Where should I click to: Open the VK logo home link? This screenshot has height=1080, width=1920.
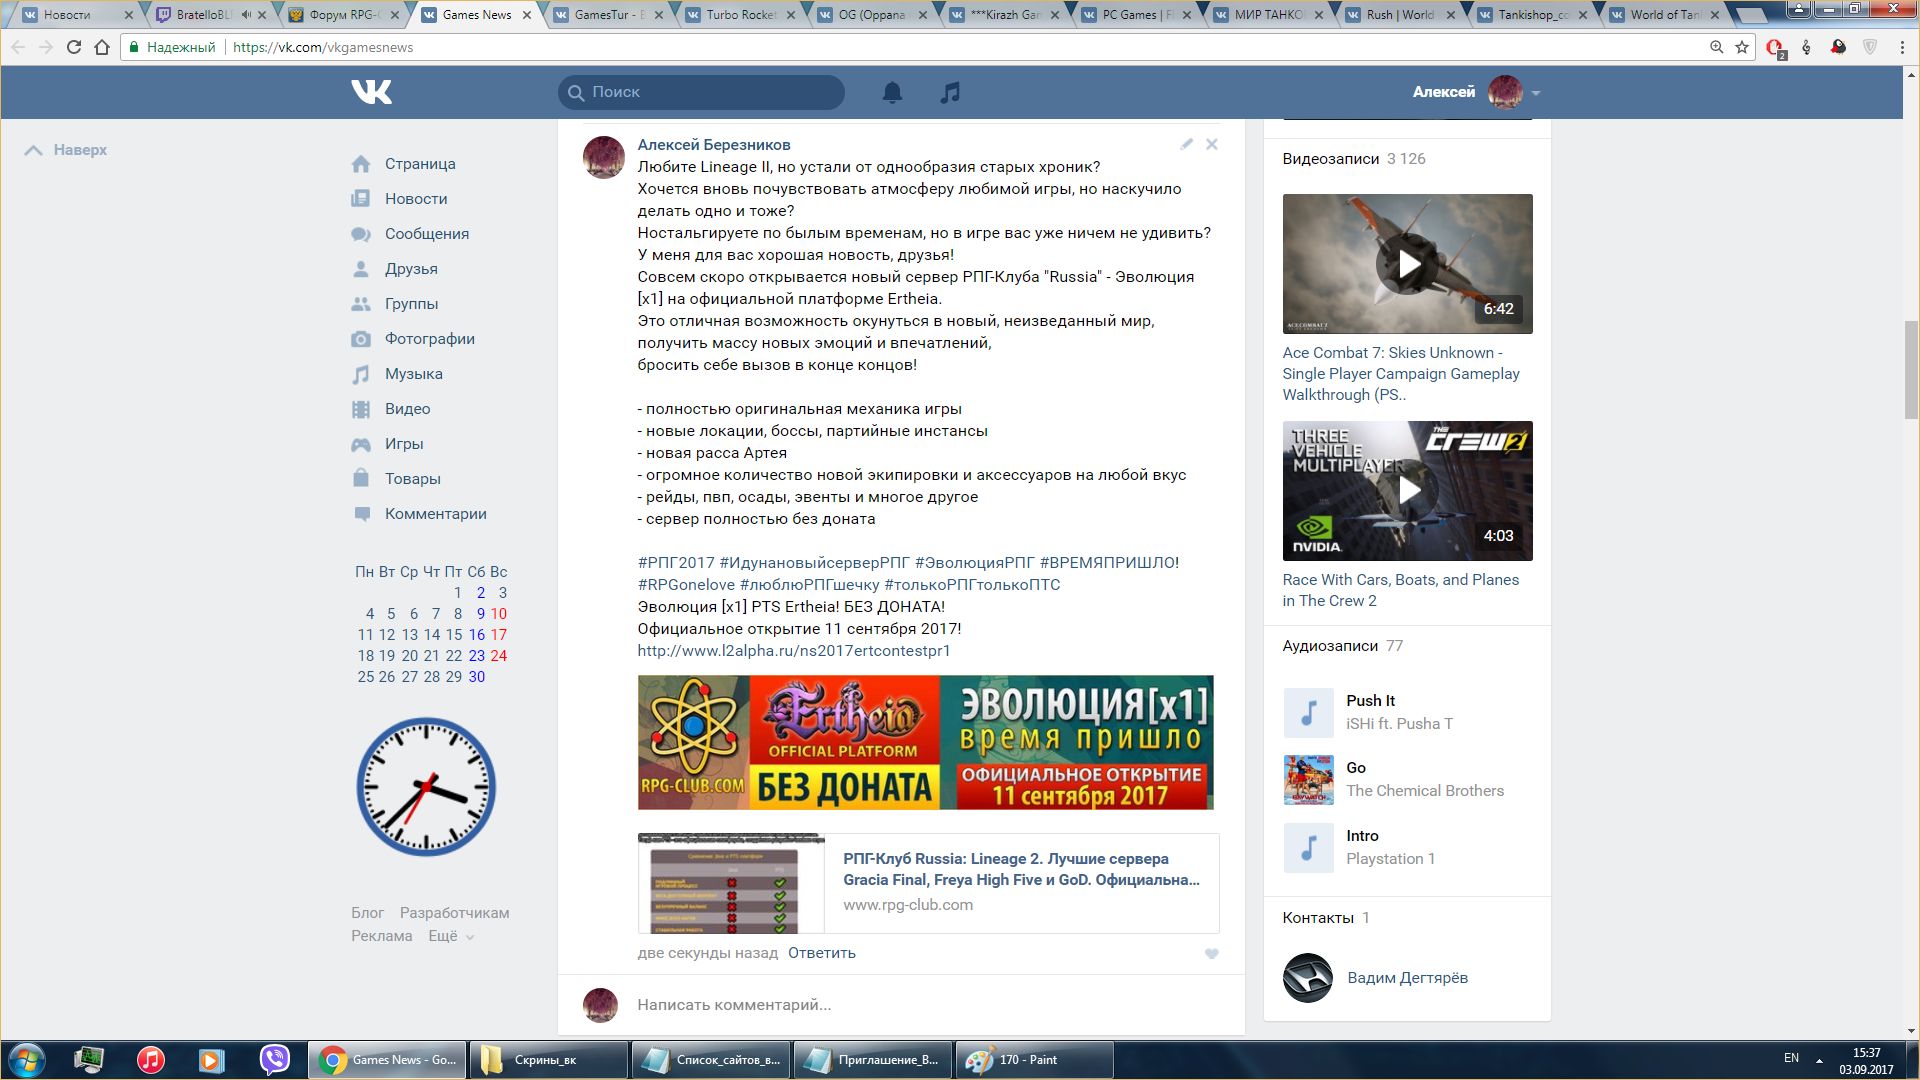pos(371,92)
